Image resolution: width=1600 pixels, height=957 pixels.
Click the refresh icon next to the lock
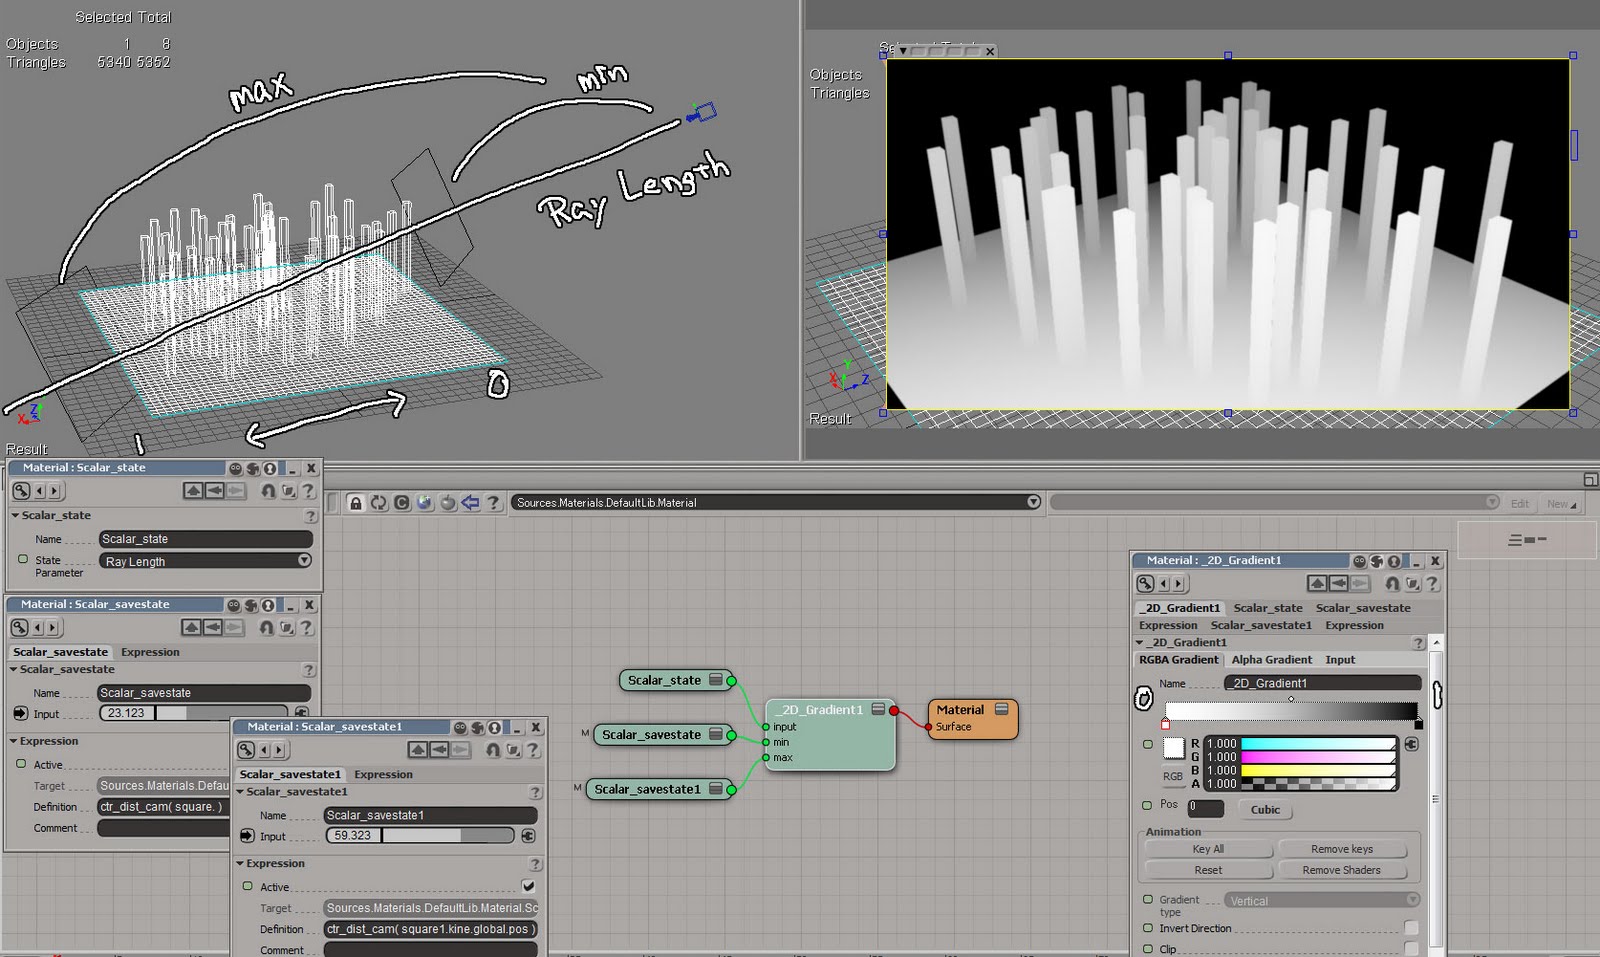(x=377, y=502)
